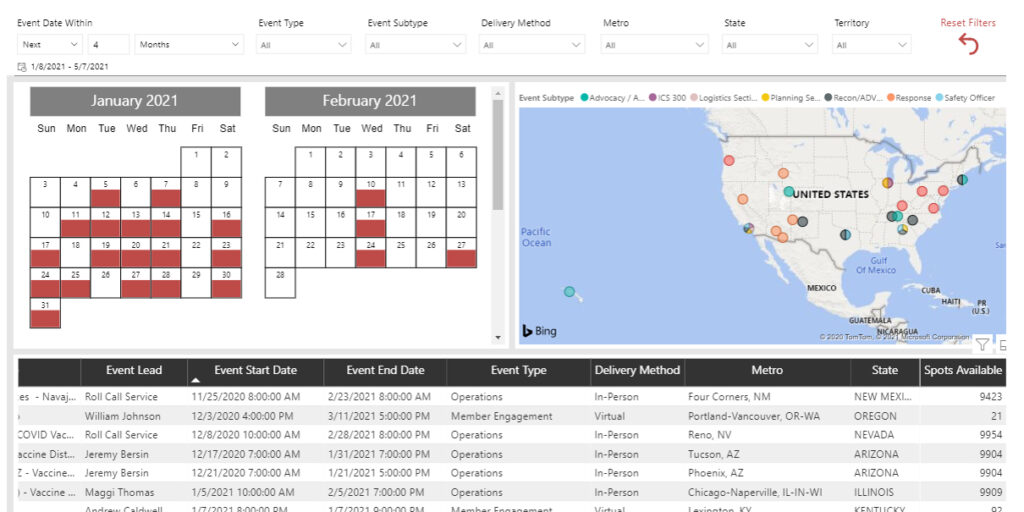Expand the Delivery Method filter dropdown

point(532,45)
